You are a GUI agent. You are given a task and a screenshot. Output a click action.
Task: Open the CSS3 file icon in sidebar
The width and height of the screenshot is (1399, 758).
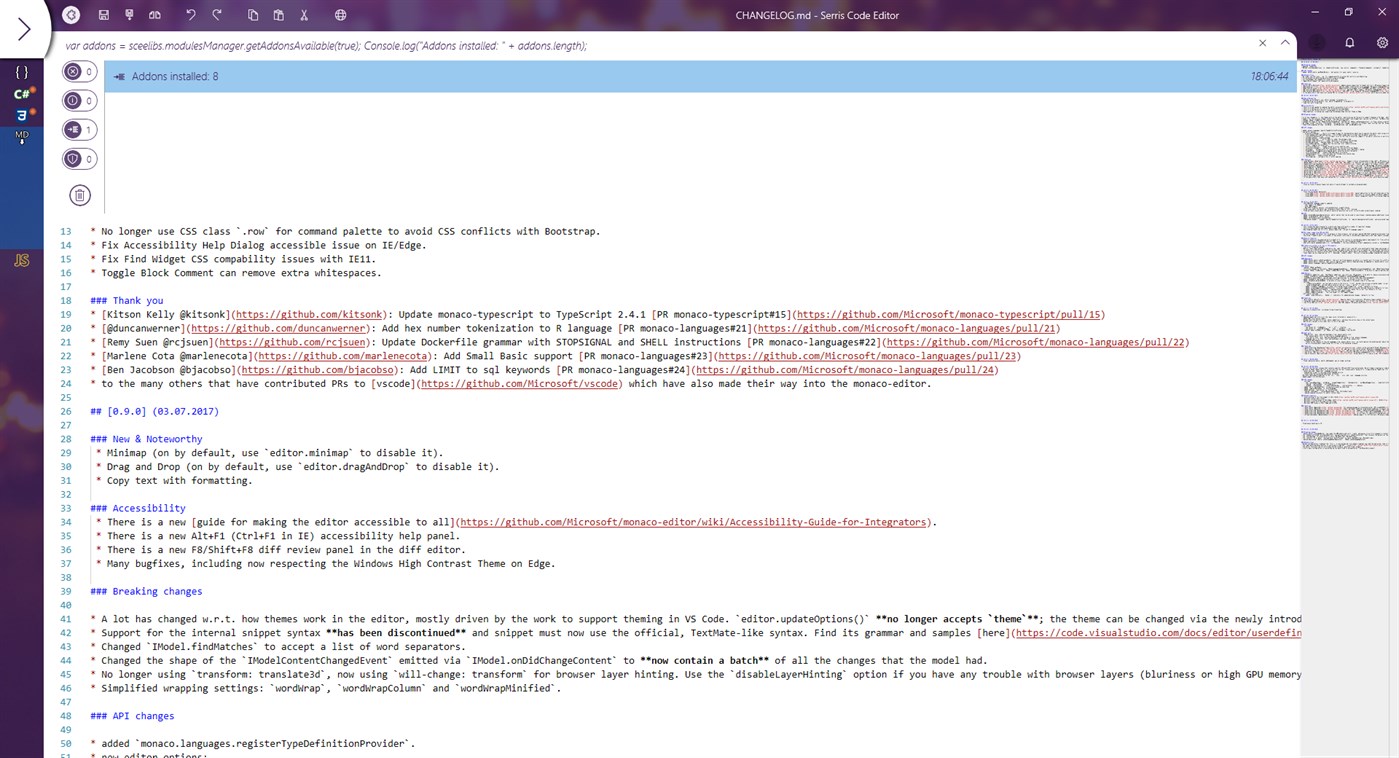click(x=21, y=115)
